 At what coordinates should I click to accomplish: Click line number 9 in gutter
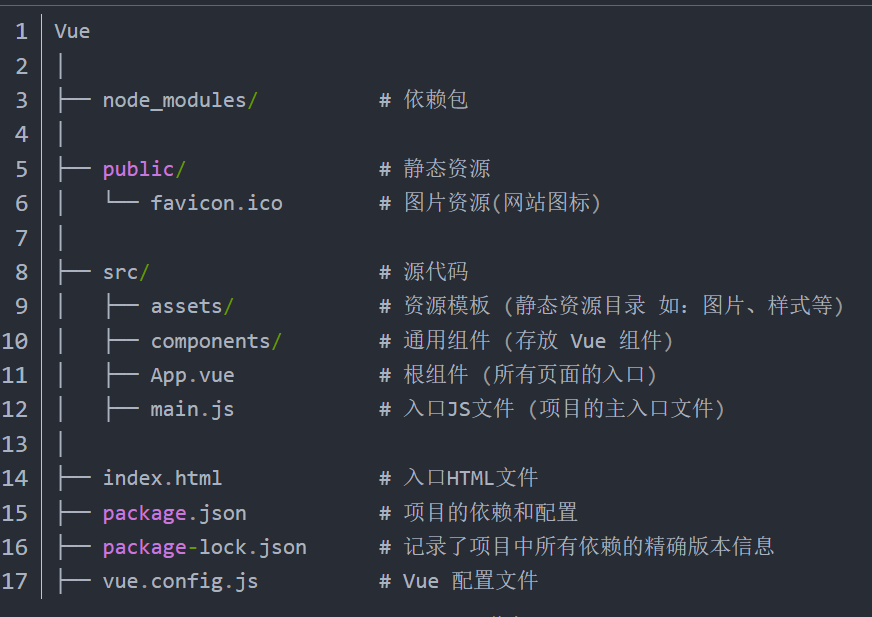coord(22,307)
